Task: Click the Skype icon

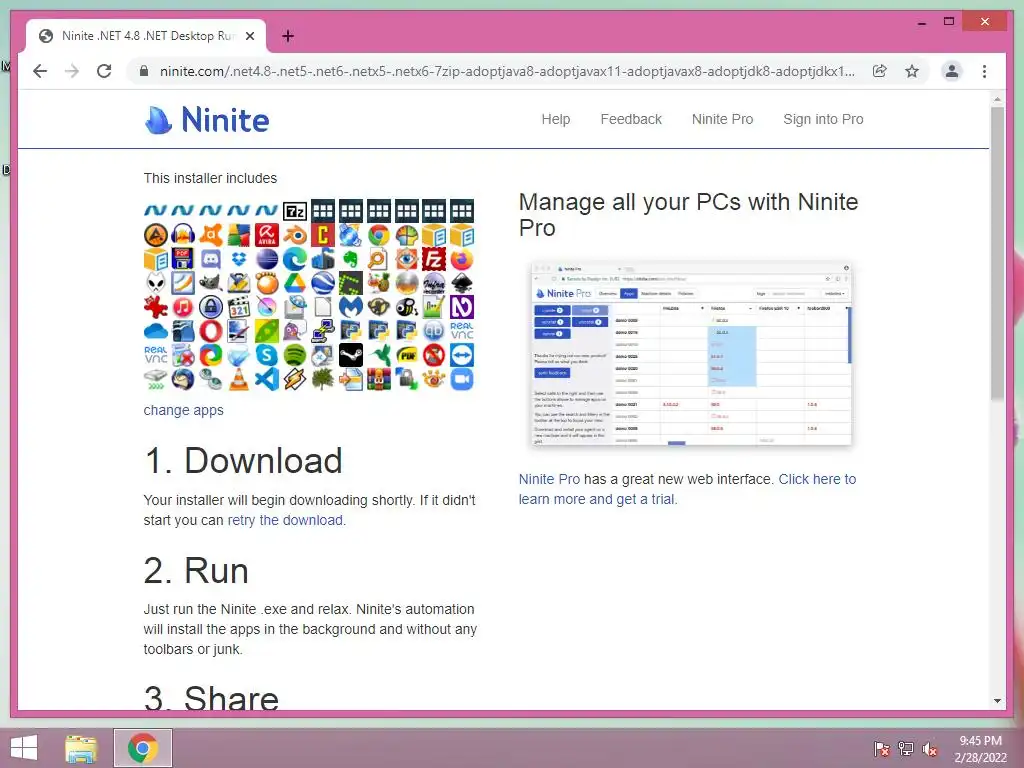Action: [x=266, y=355]
